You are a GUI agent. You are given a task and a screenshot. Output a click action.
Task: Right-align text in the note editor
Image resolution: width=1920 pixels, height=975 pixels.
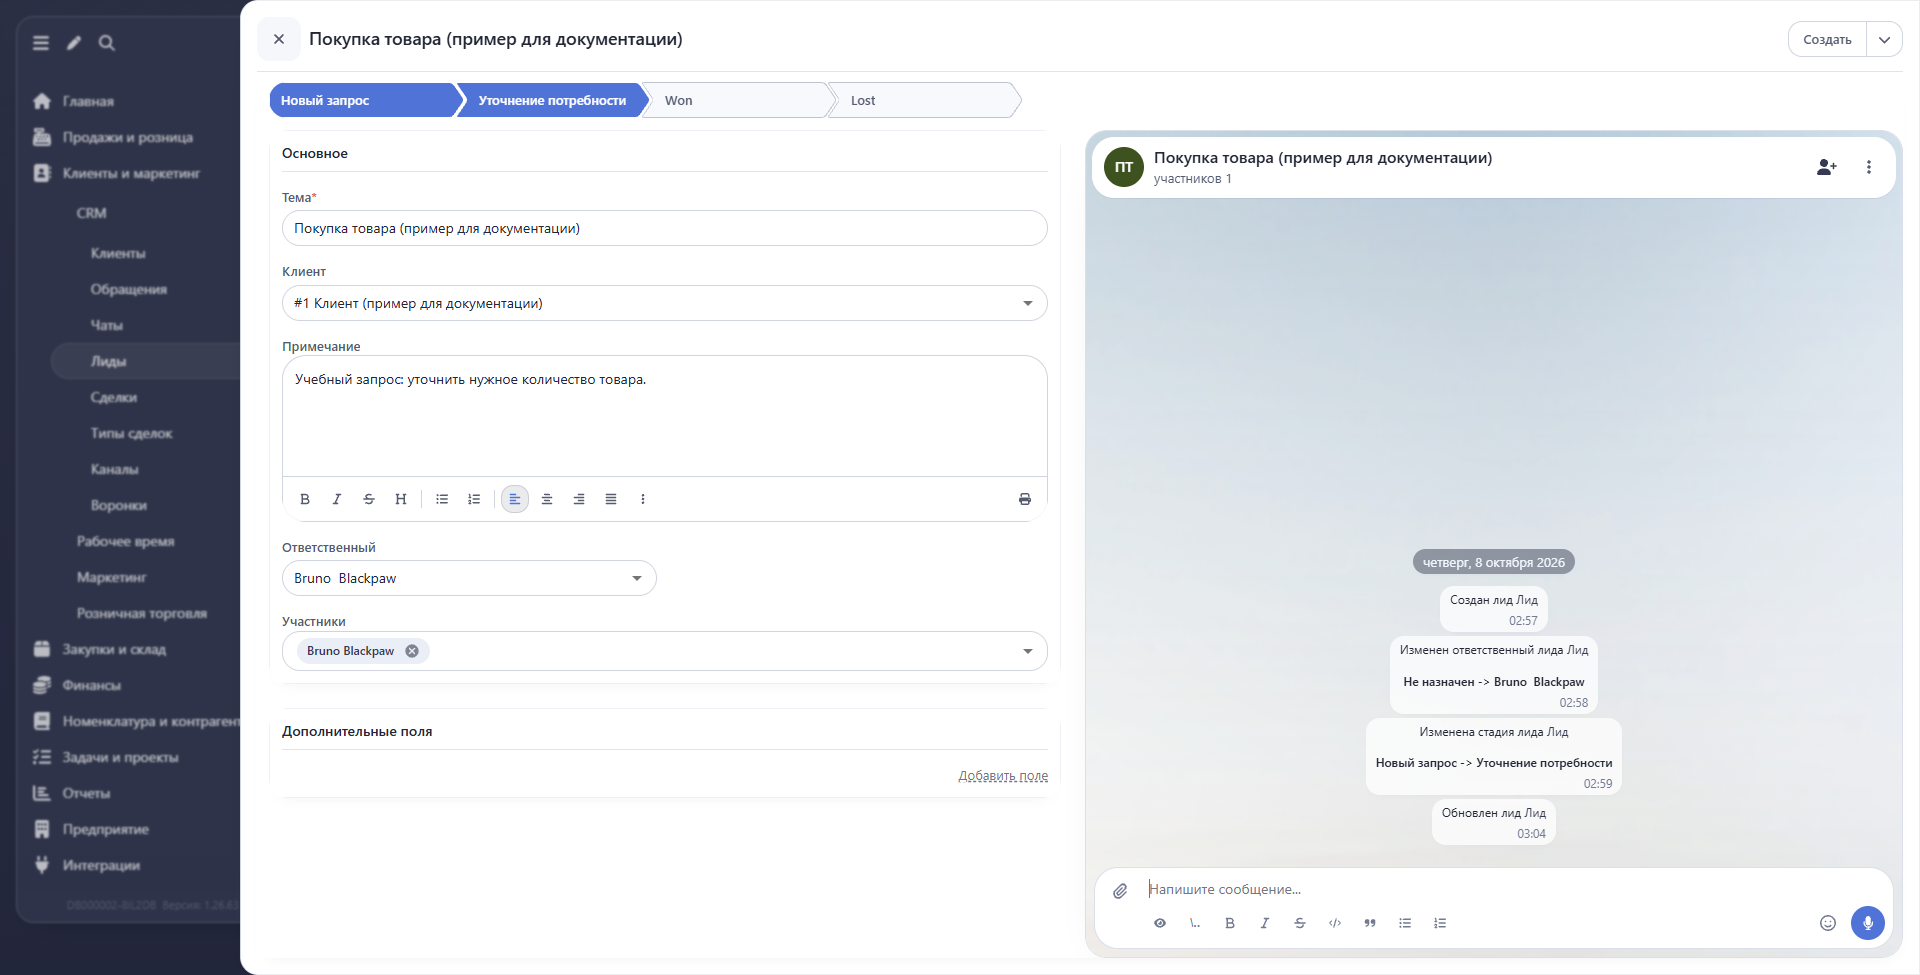point(579,499)
